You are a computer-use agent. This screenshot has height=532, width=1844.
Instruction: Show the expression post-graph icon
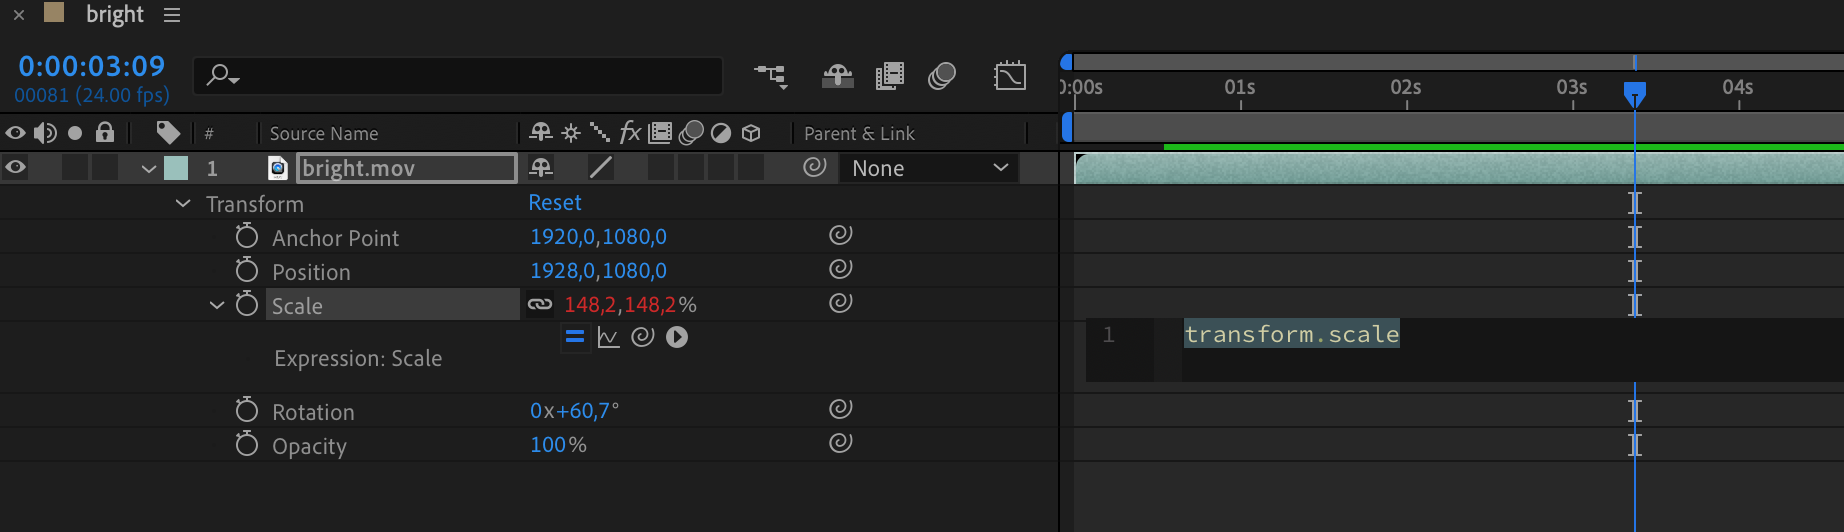(608, 337)
